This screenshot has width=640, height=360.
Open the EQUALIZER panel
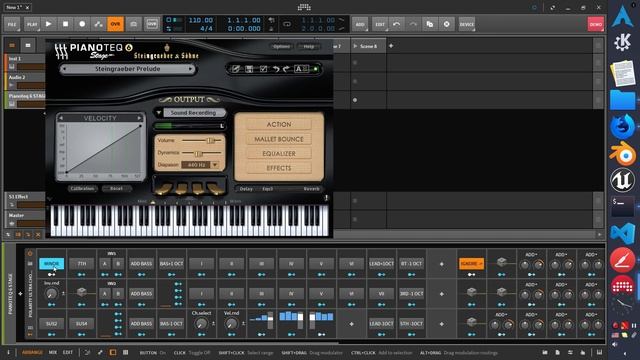click(x=279, y=154)
